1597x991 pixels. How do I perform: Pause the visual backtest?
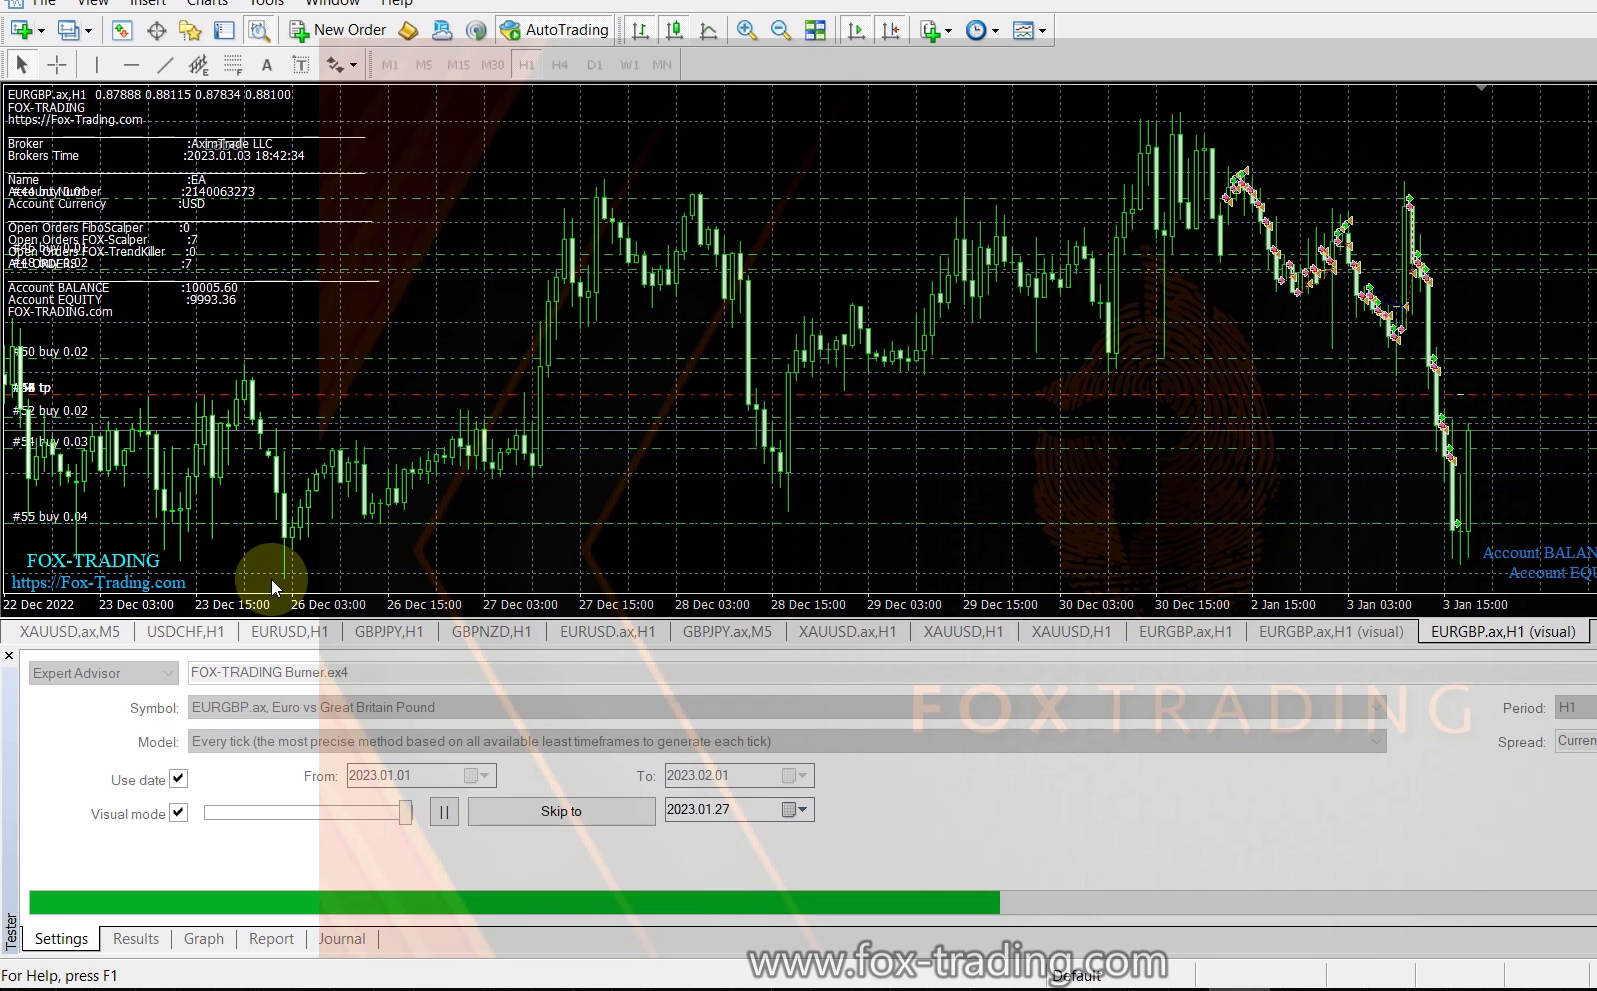click(x=444, y=811)
